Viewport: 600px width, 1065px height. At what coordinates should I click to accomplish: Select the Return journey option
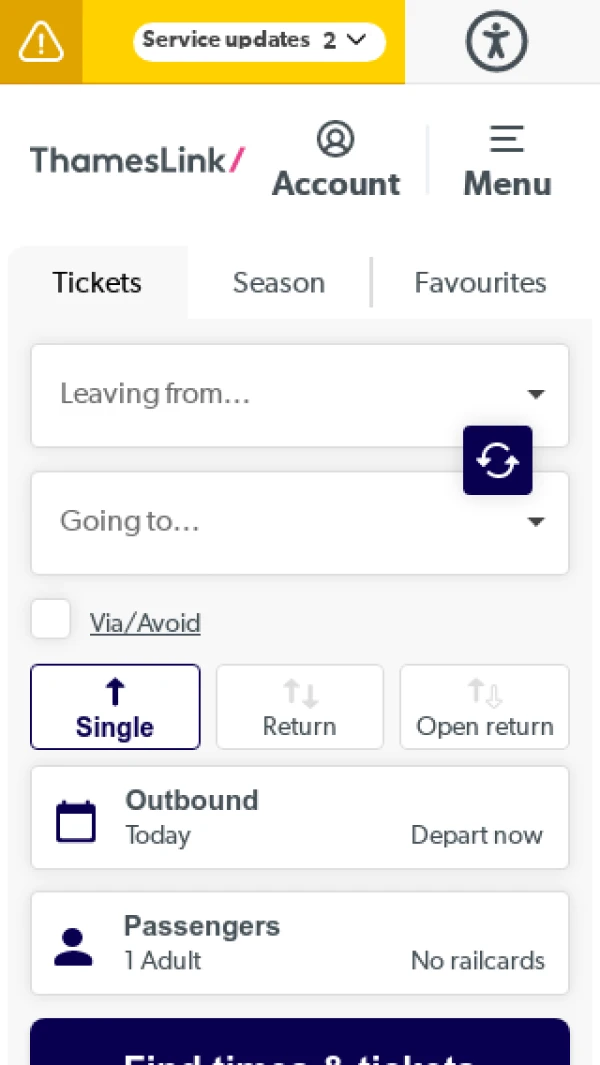coord(299,706)
